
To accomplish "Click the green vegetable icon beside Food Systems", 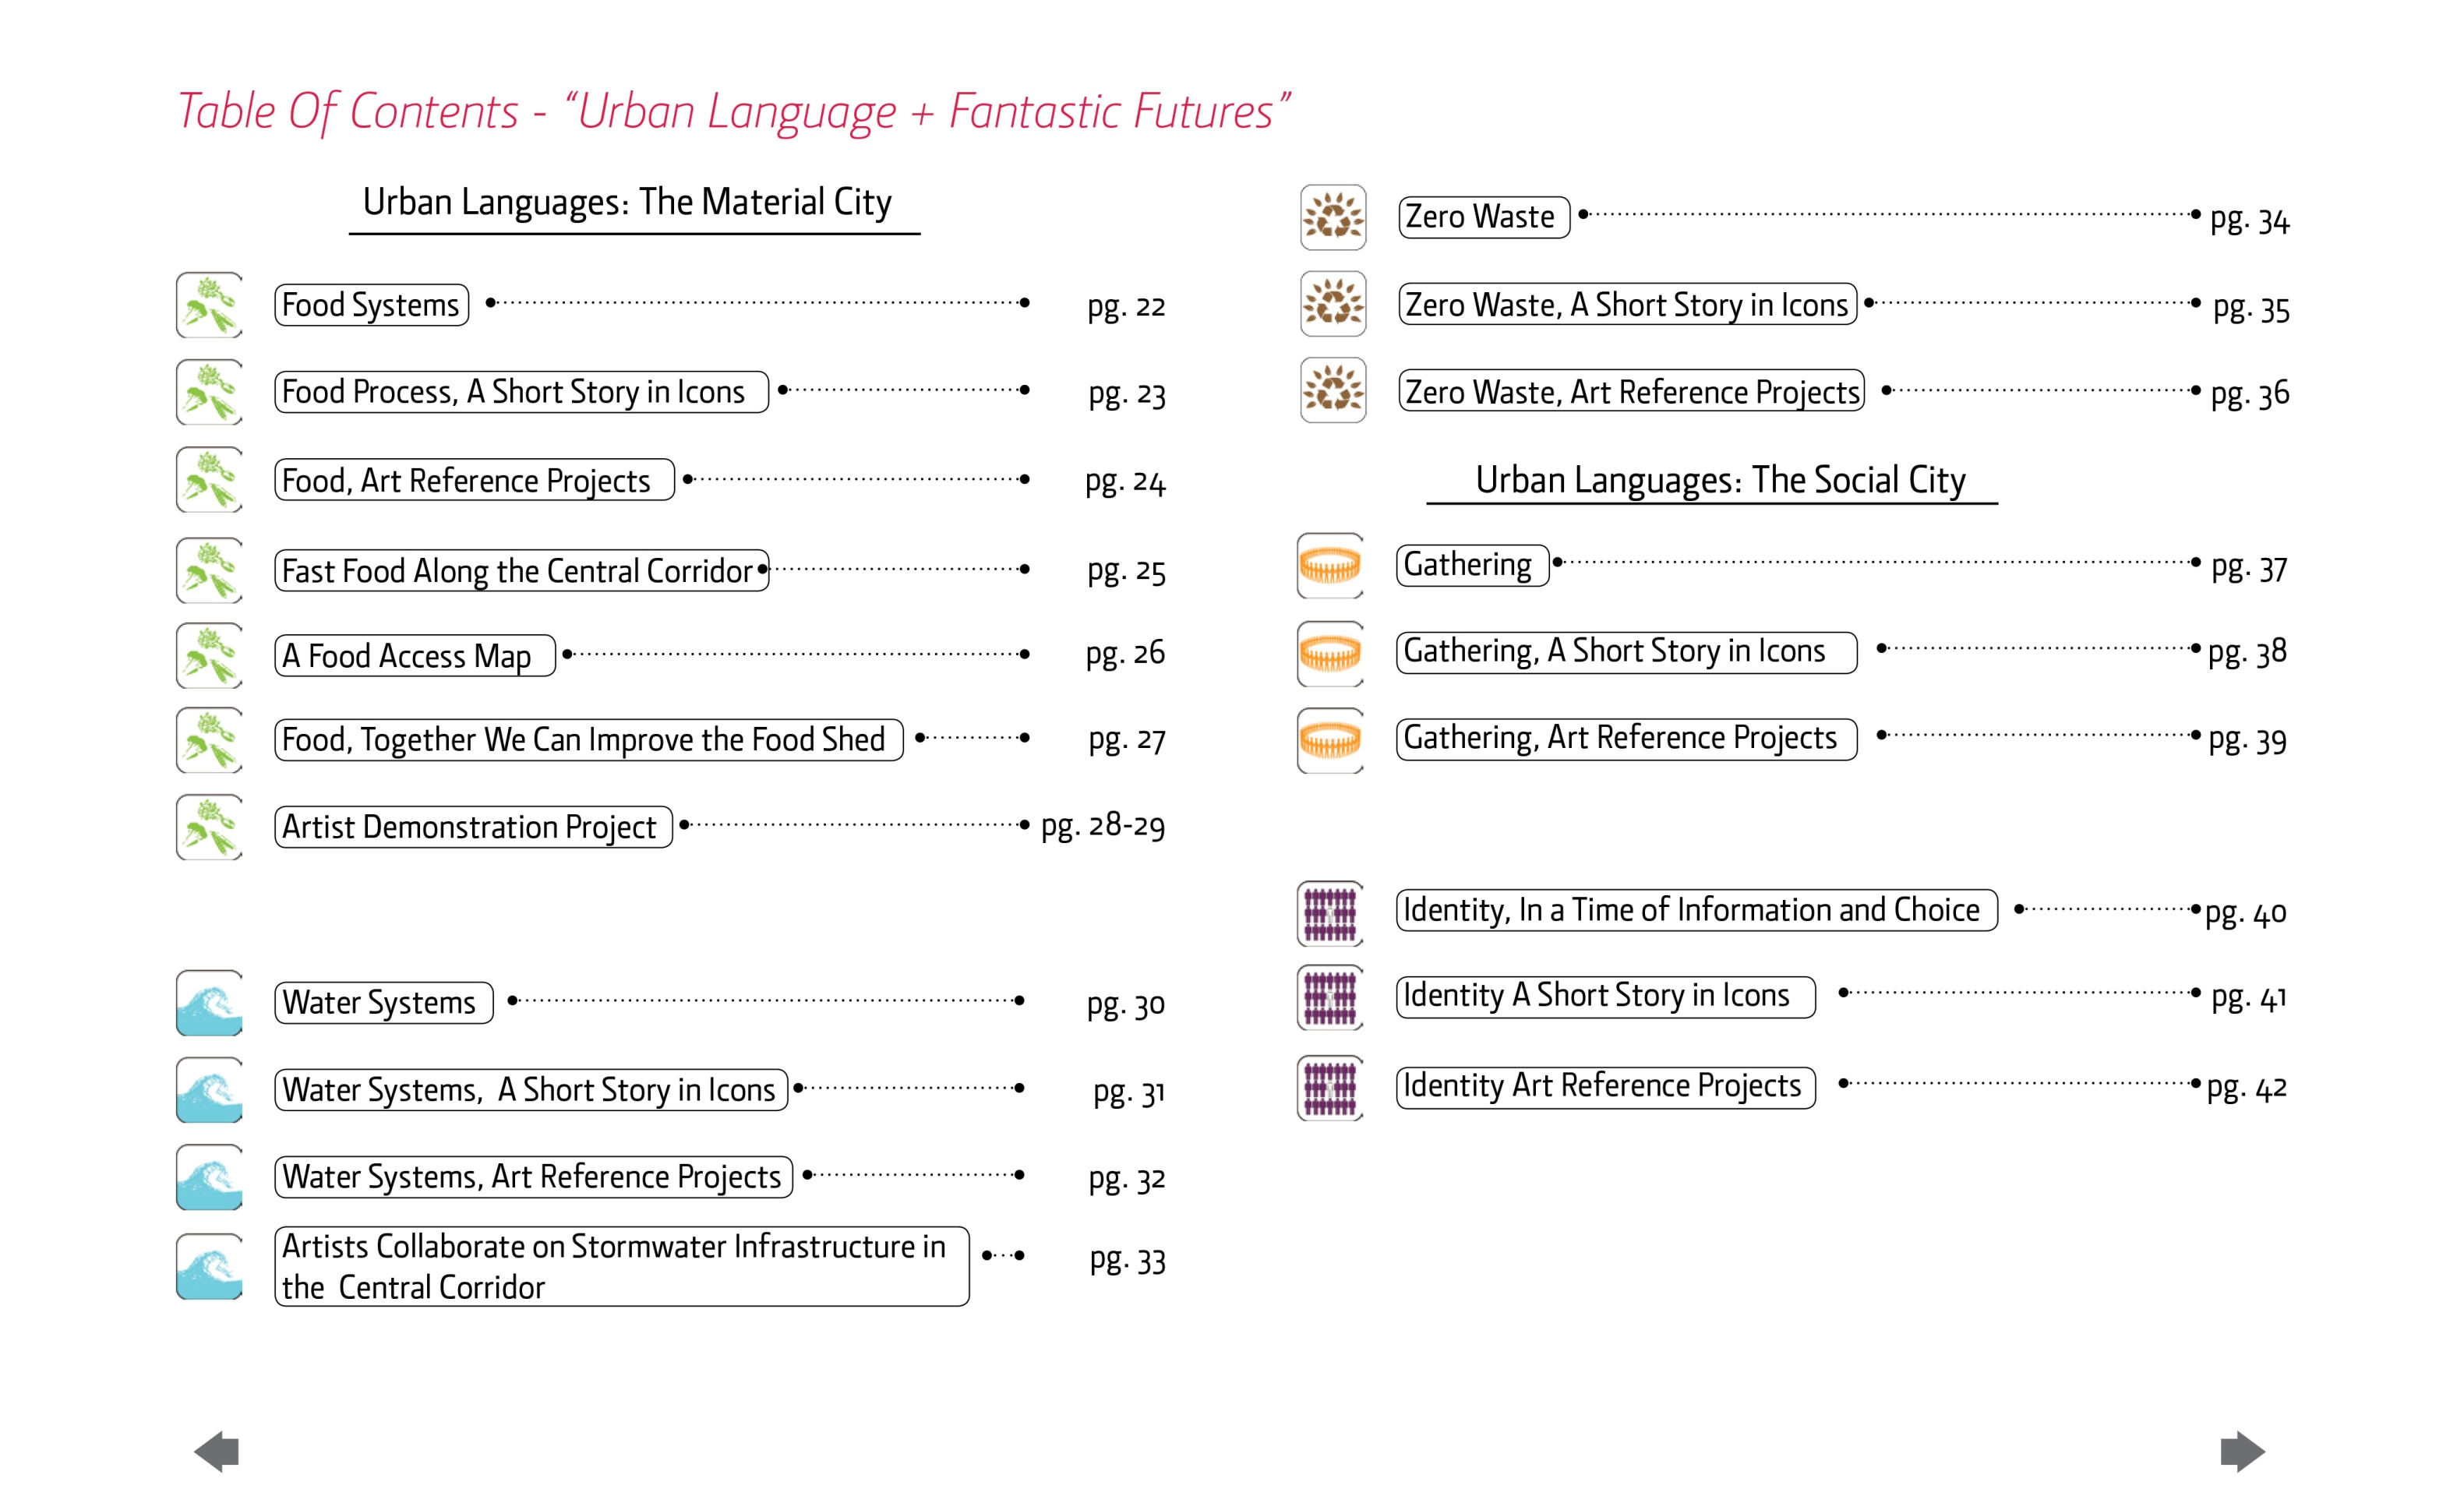I will pos(210,304).
